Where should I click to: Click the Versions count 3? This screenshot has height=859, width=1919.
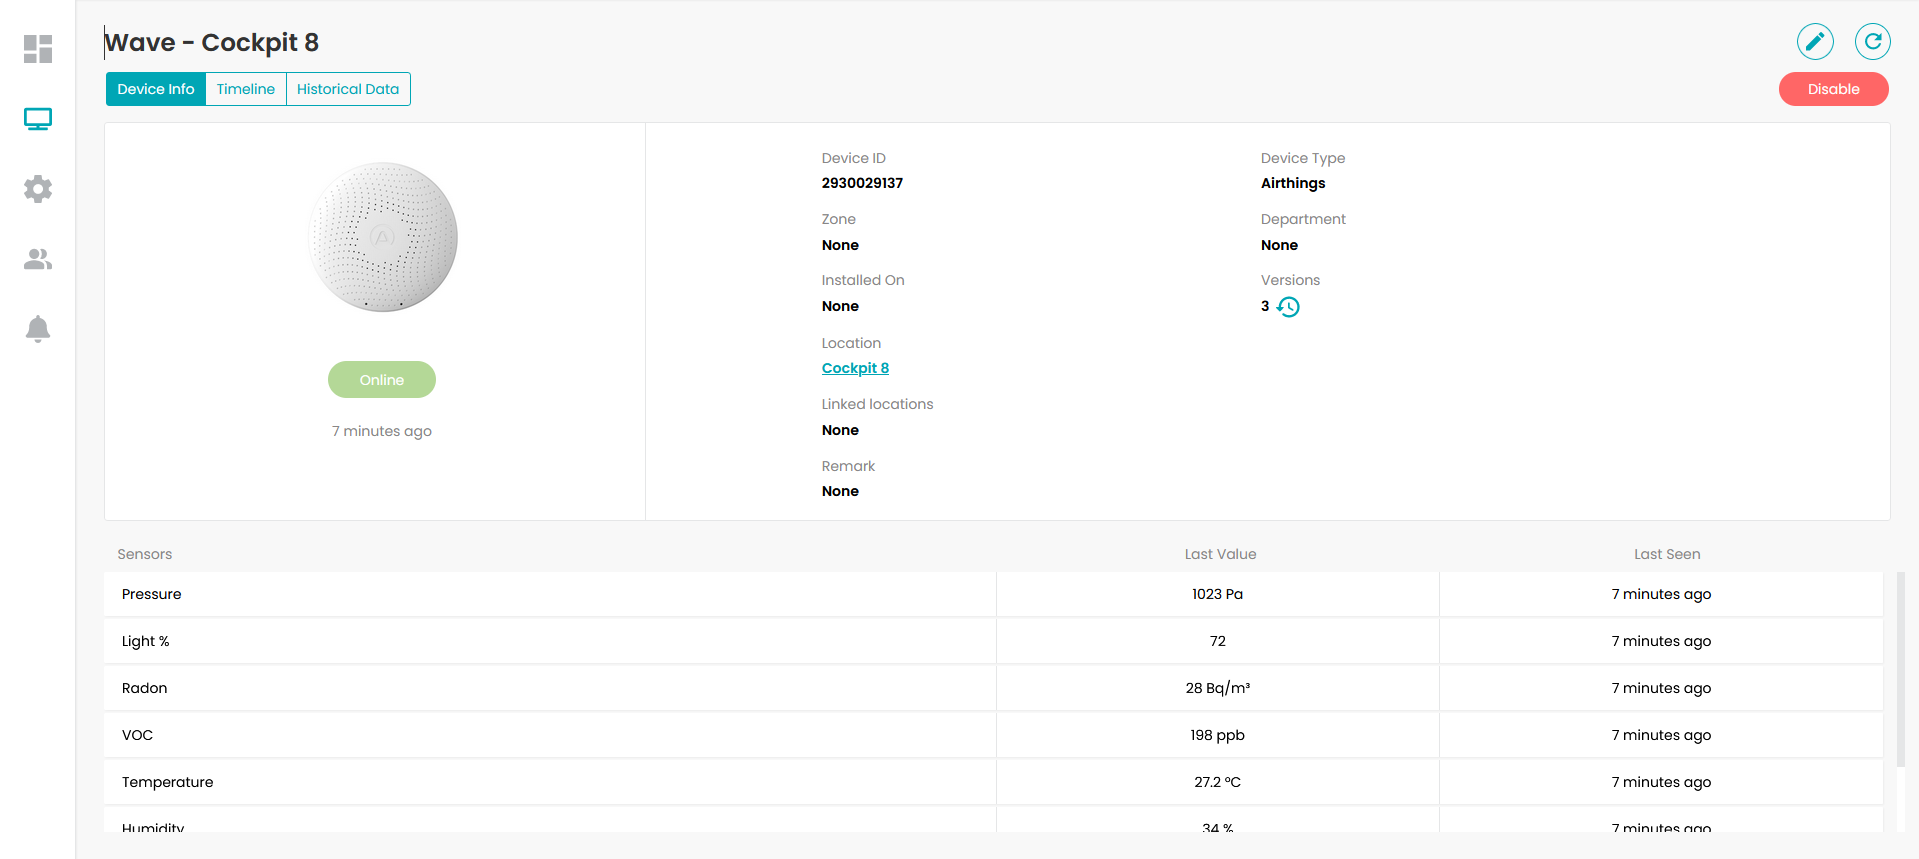1265,306
